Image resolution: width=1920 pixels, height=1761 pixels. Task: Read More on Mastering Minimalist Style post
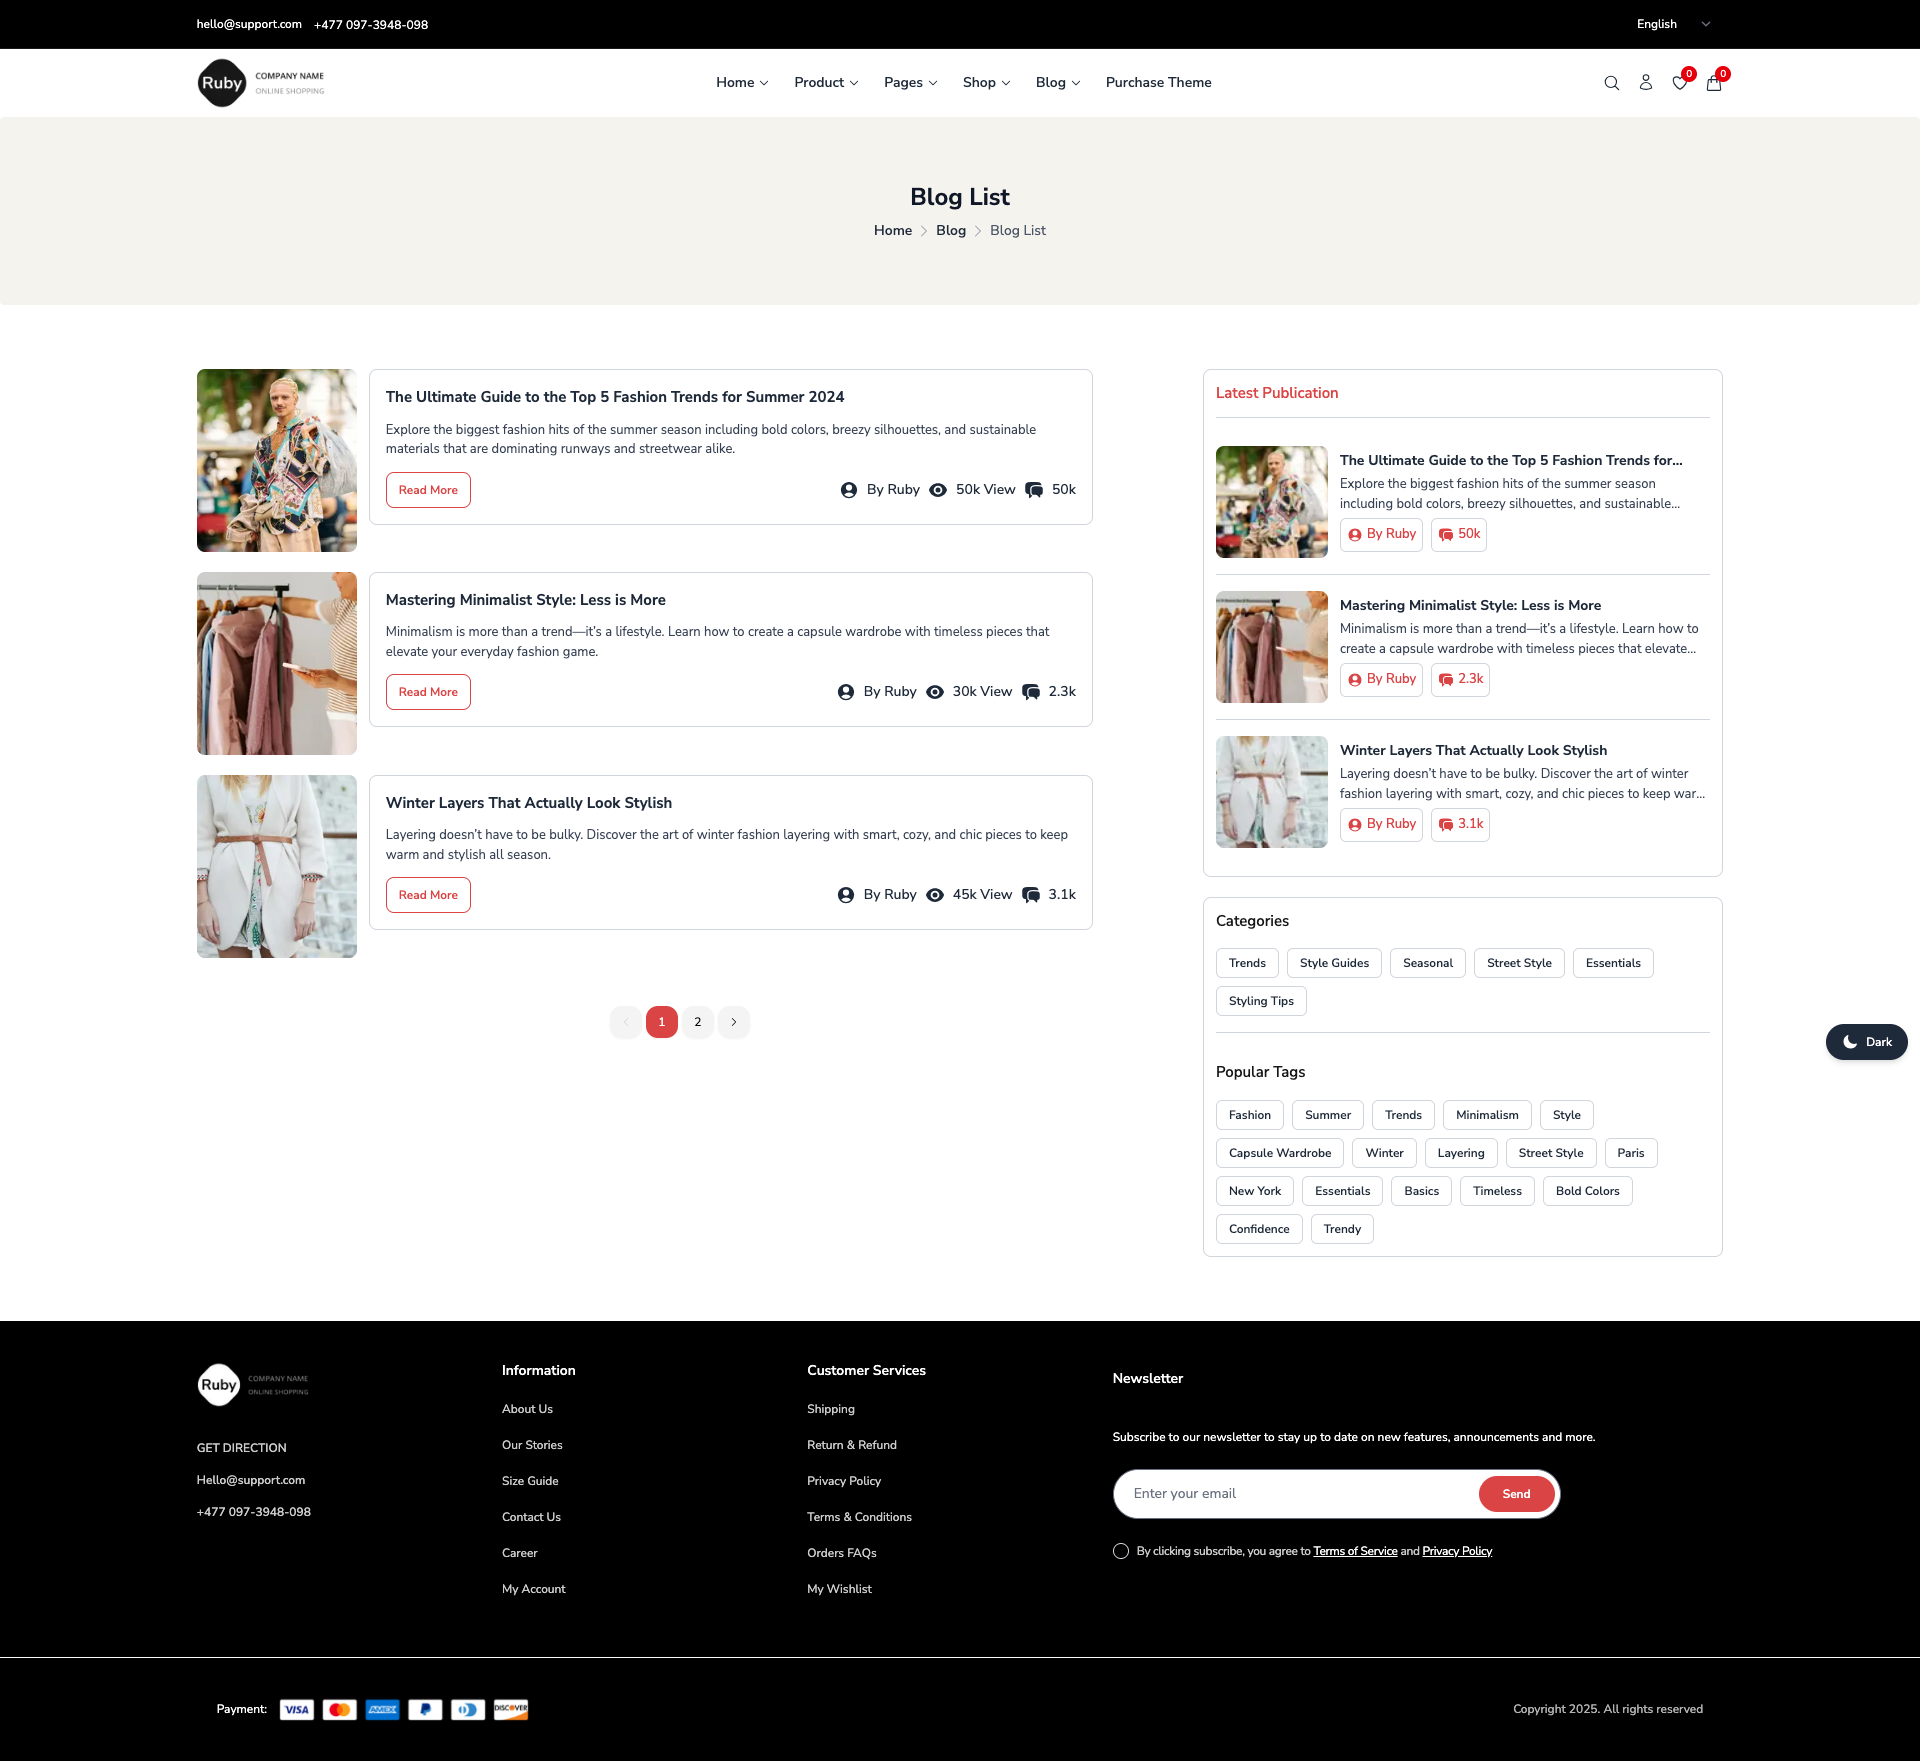click(427, 691)
